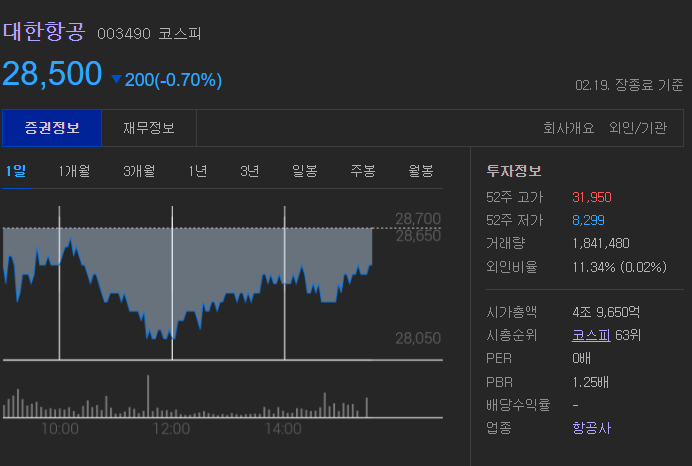Click the stock code 003490
The image size is (692, 466).
pyautogui.click(x=124, y=34)
